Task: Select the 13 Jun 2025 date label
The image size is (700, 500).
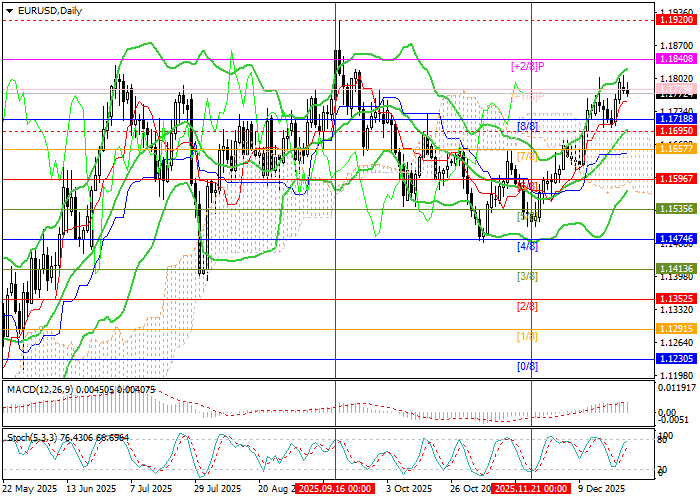Action: click(91, 489)
